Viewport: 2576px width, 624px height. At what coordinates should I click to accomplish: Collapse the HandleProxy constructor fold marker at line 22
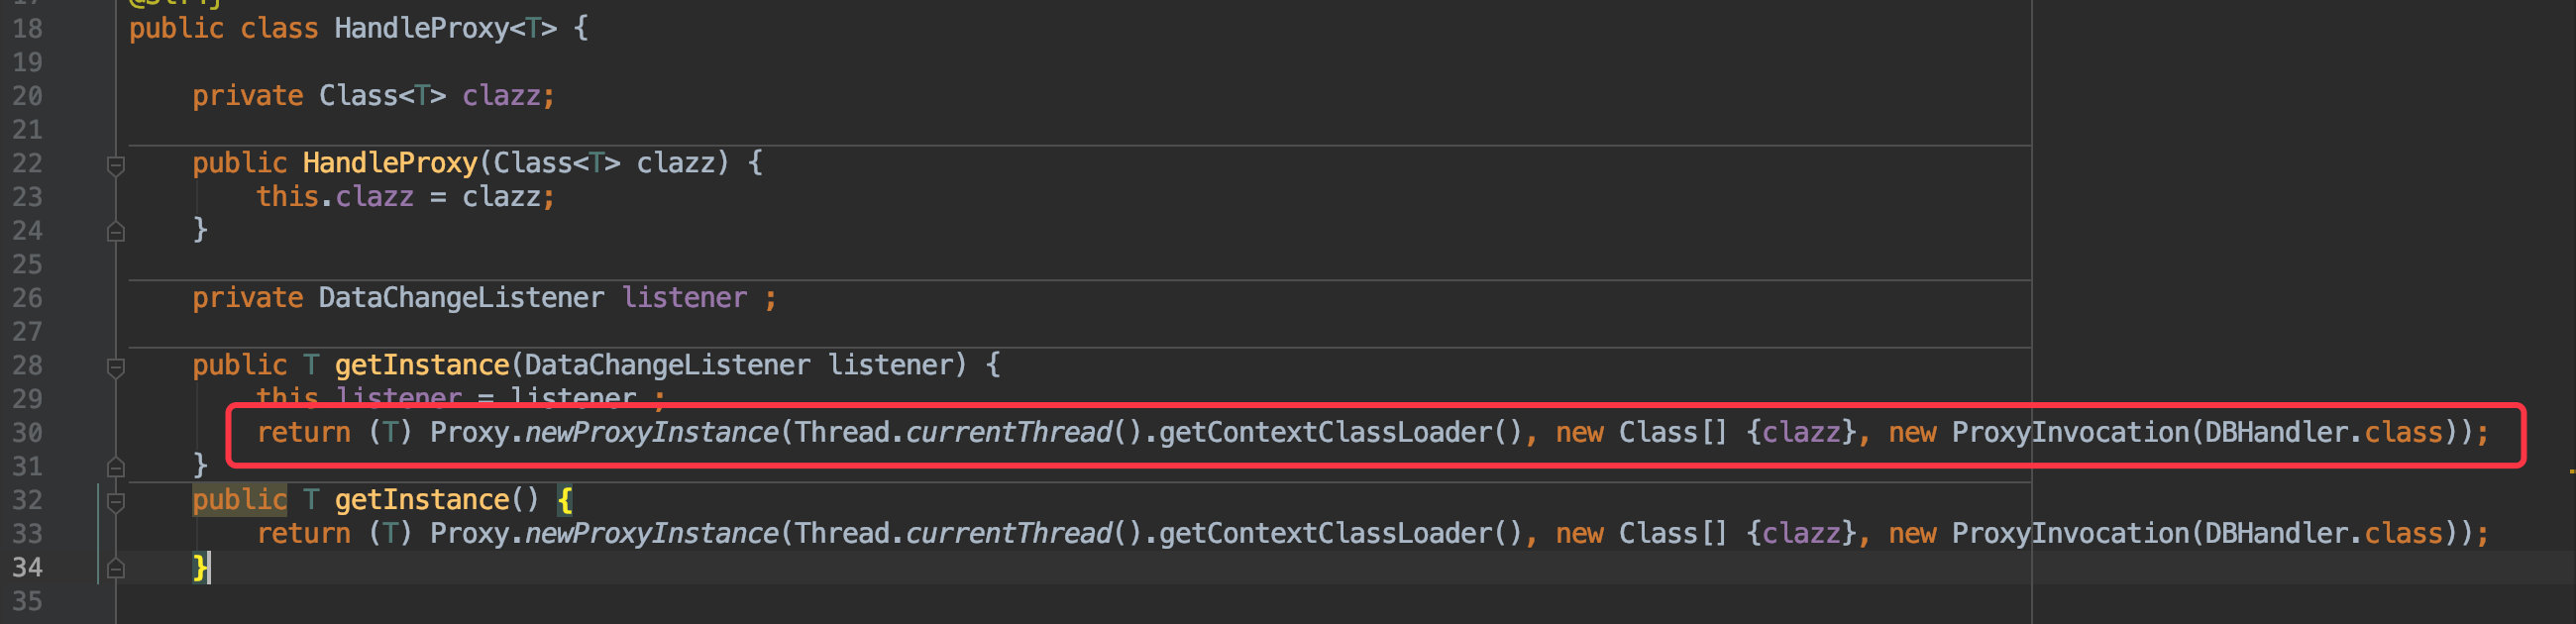(x=115, y=165)
